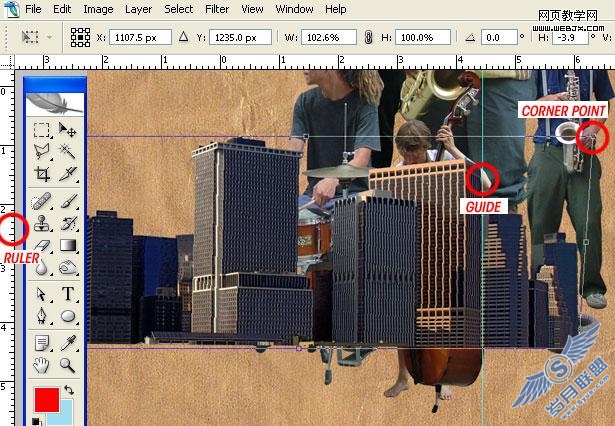This screenshot has width=615, height=426.
Task: Select the Move tool
Action: [67, 129]
